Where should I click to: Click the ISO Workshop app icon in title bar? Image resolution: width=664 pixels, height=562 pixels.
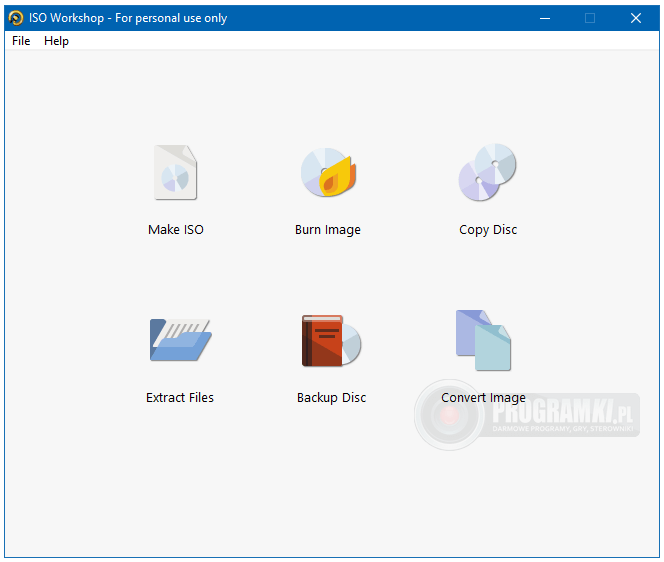tap(16, 18)
